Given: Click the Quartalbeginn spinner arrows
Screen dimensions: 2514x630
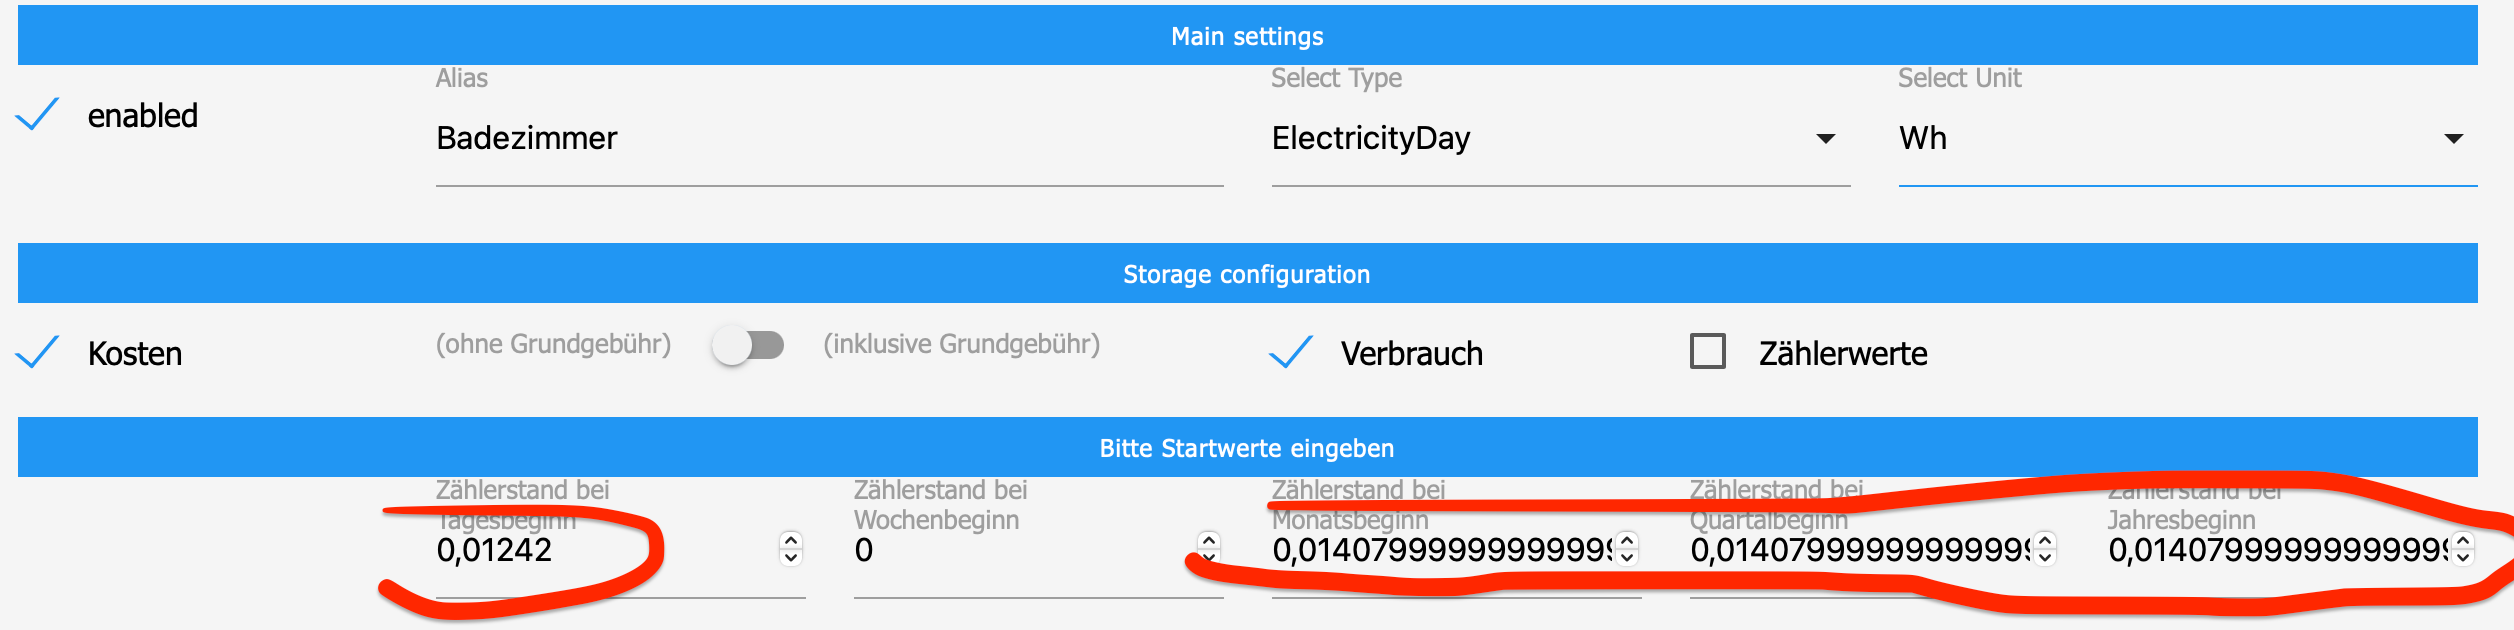Looking at the screenshot, I should point(2045,548).
